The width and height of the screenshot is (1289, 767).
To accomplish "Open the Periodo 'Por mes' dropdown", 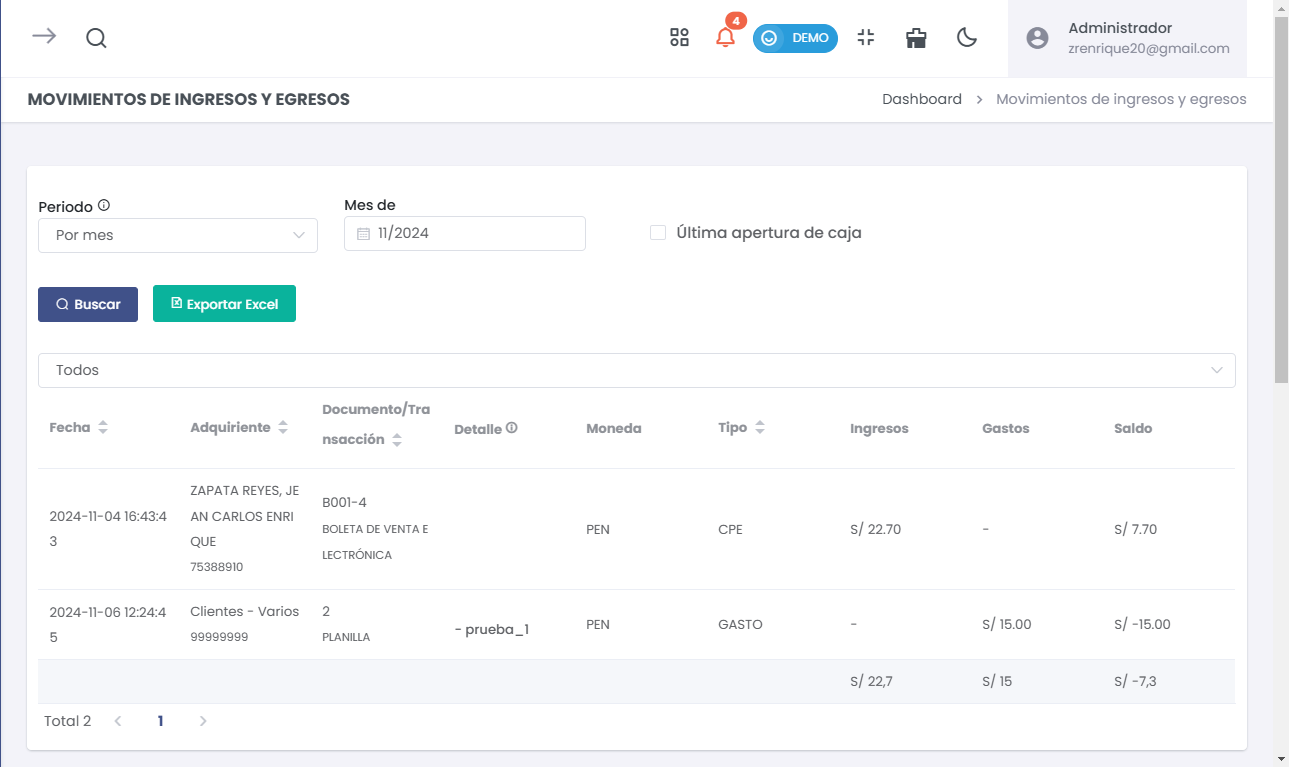I will coord(178,235).
